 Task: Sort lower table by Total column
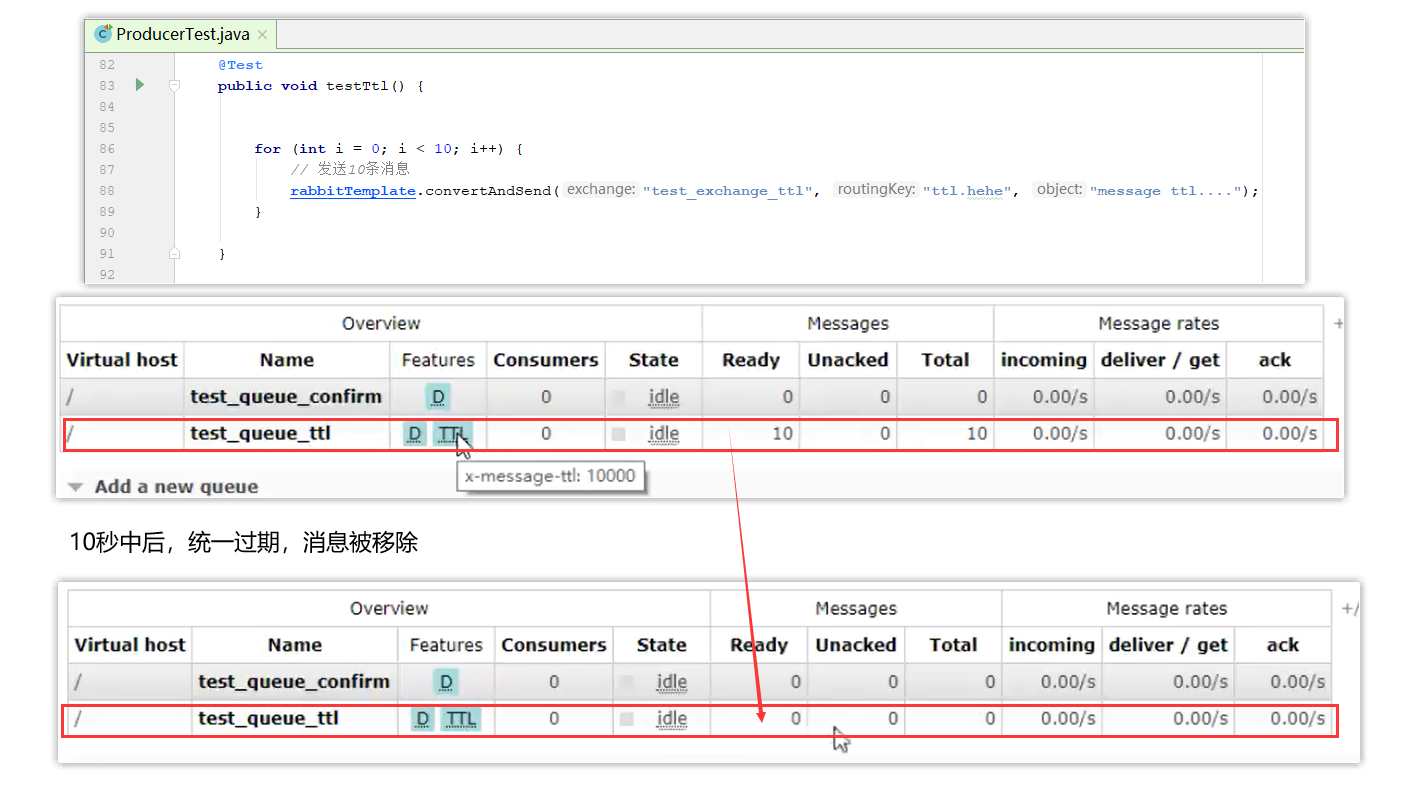(953, 645)
